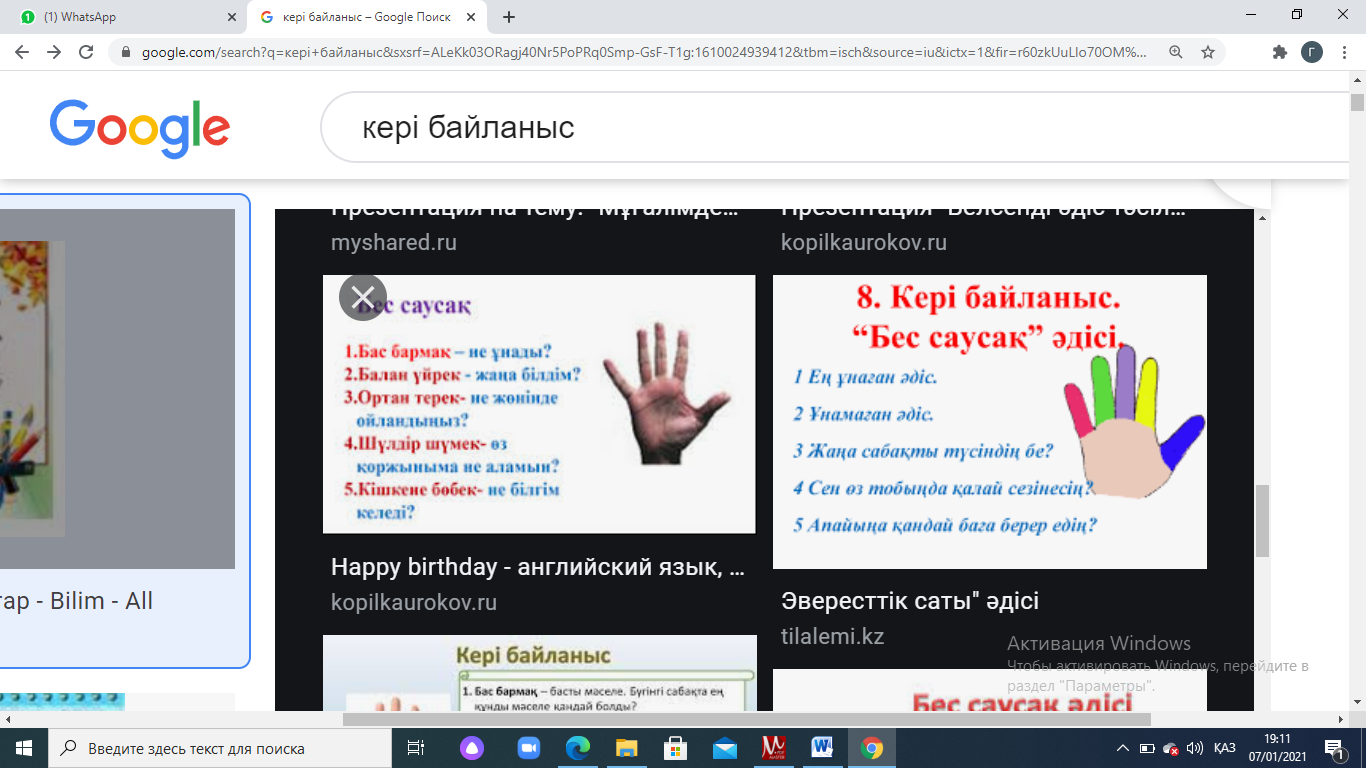This screenshot has height=768, width=1366.
Task: Open Microsoft Word from the taskbar
Action: (823, 748)
